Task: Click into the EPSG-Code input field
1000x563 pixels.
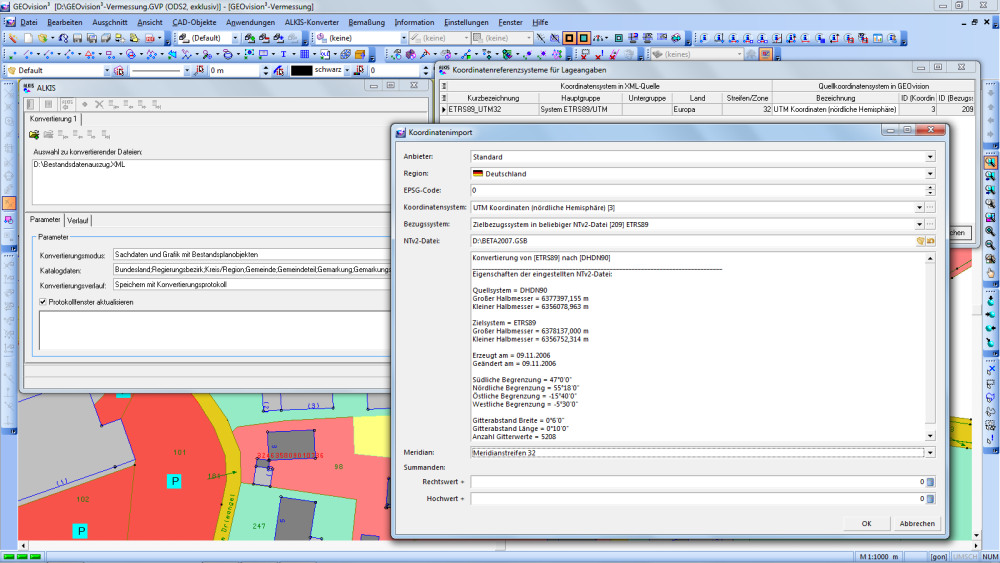Action: (698, 190)
